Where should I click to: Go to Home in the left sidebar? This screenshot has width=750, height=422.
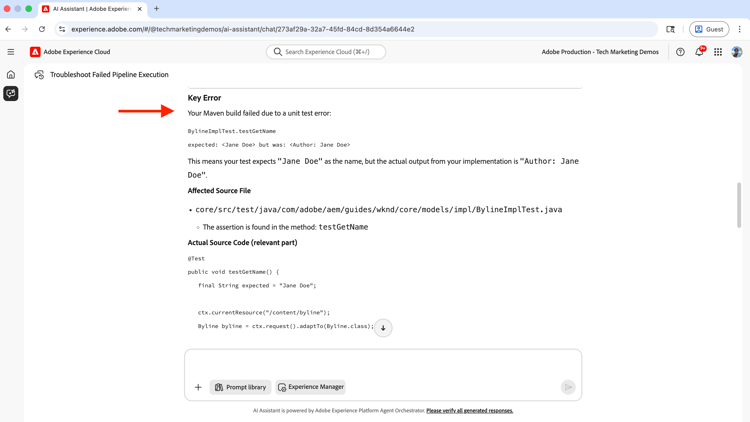click(x=11, y=75)
